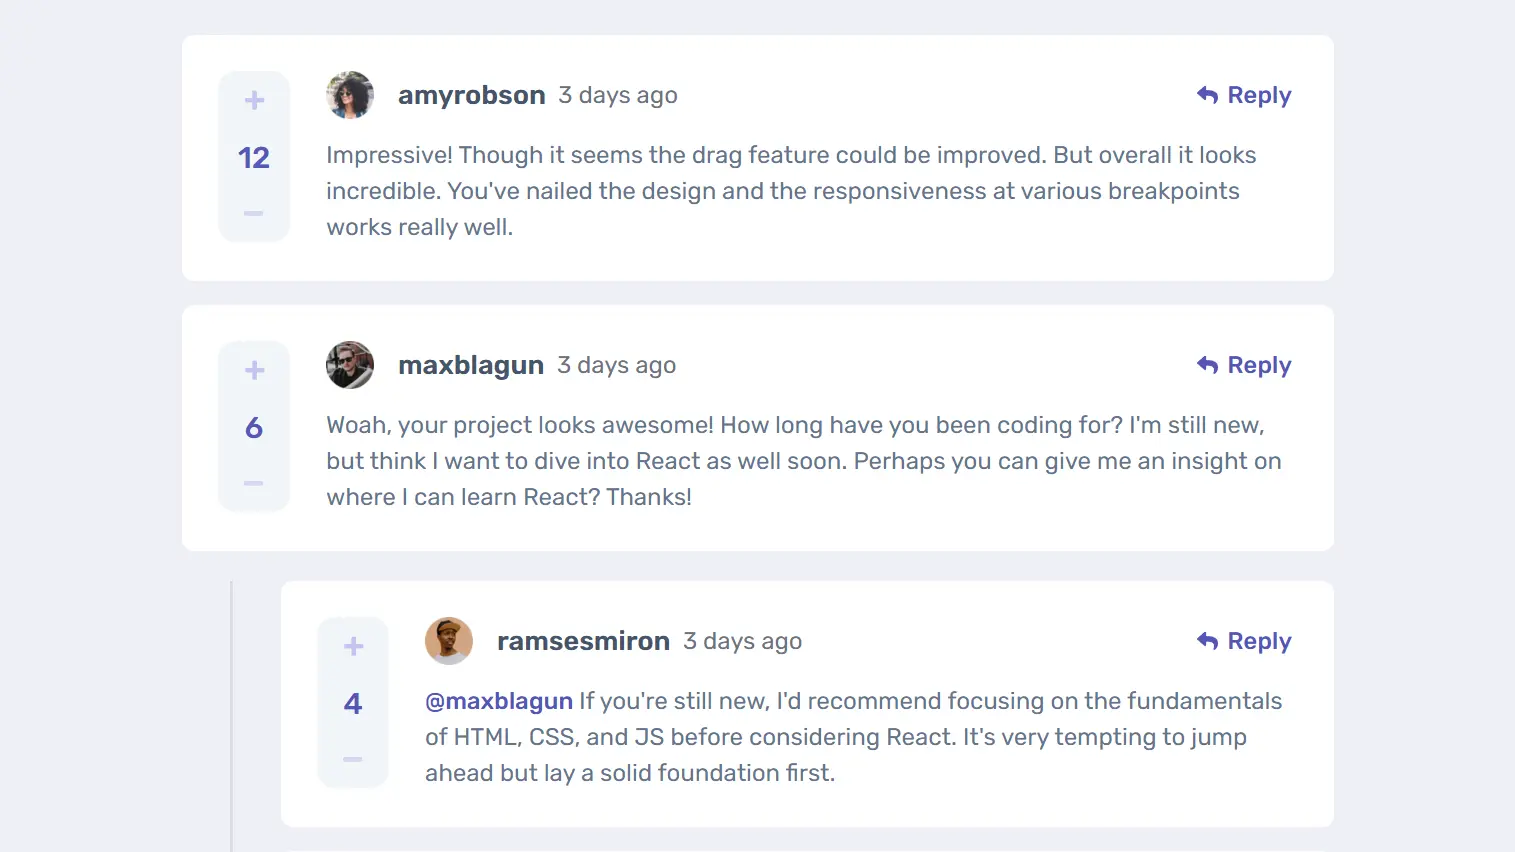Downvote ramsesmiron's reply with the minus icon
The height and width of the screenshot is (852, 1515).
click(x=352, y=759)
